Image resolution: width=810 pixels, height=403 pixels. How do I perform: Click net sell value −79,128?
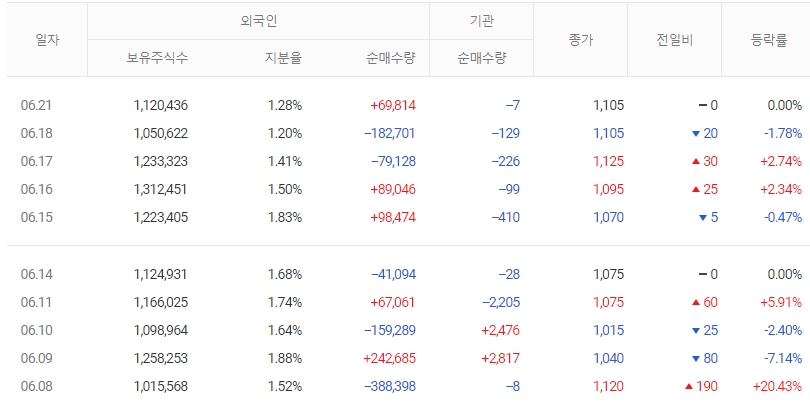pos(393,162)
